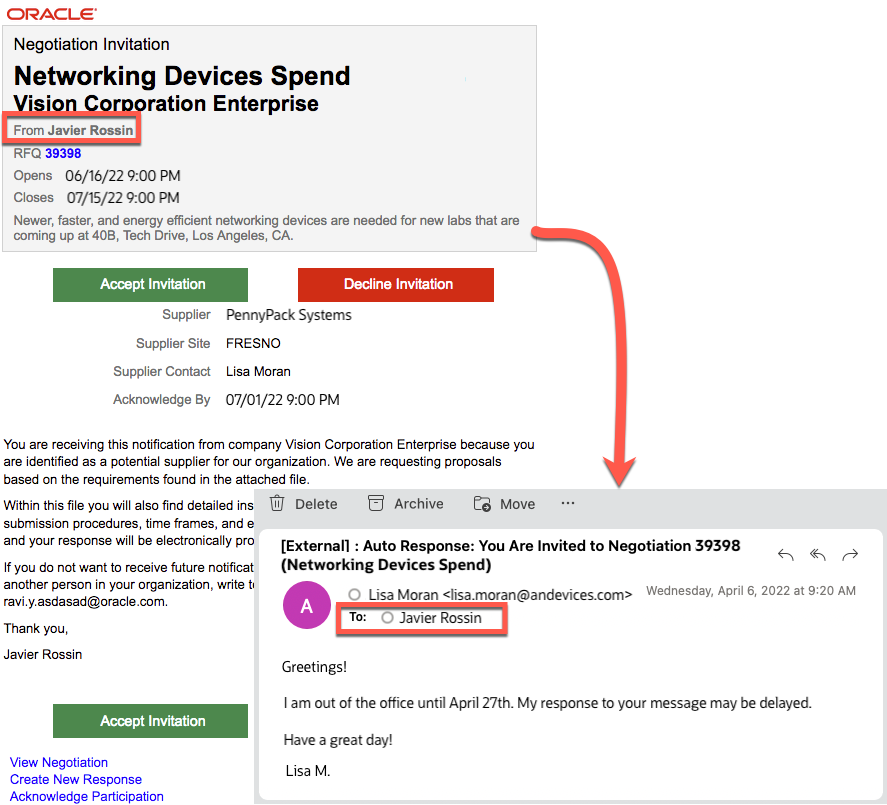Viewport: 887px width, 805px height.
Task: Click presence circle beside Lisa Moran sender
Action: click(x=355, y=595)
